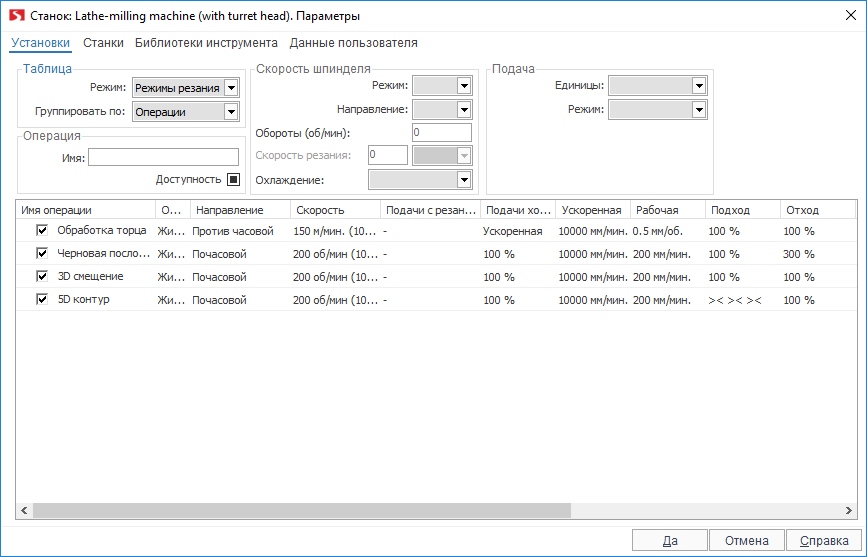Click the Отмена button

pyautogui.click(x=747, y=540)
